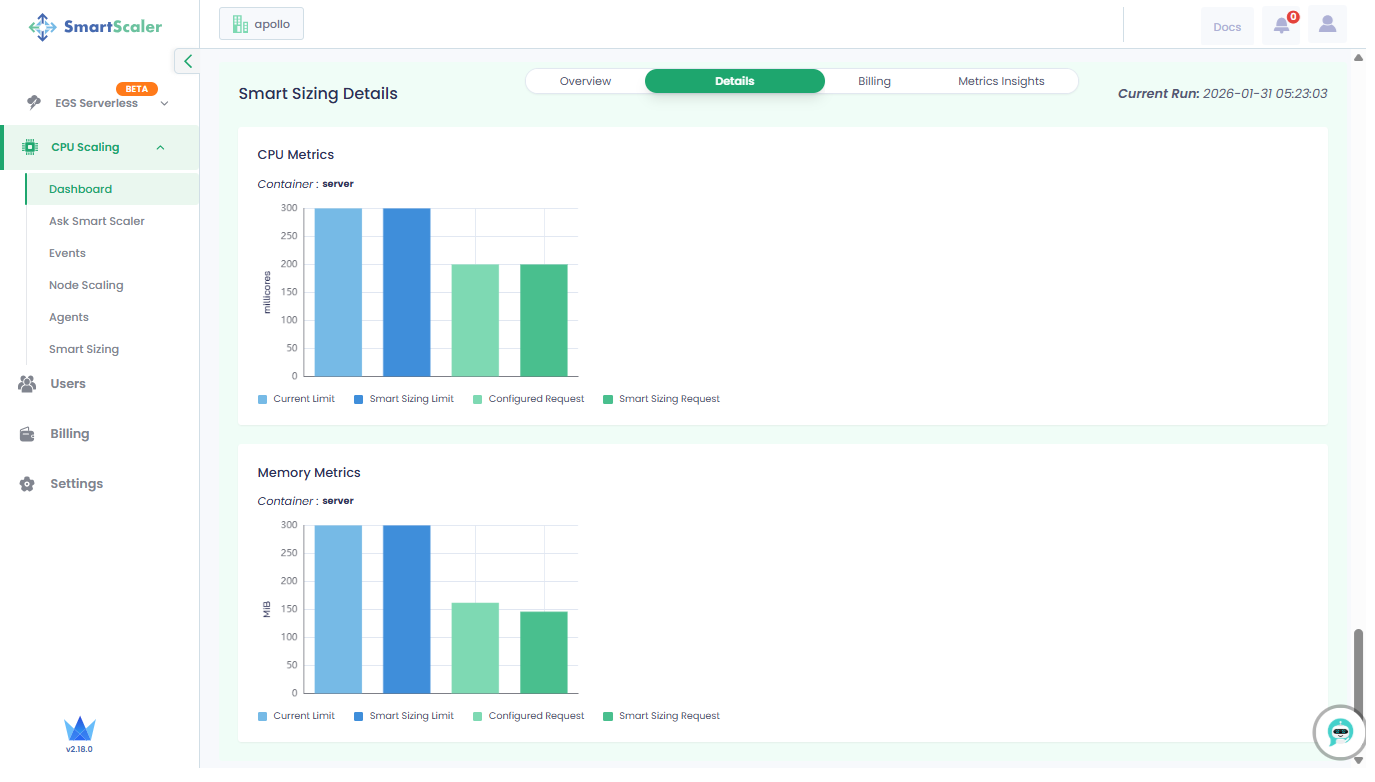
Task: Open the notifications bell icon
Action: point(1281,26)
